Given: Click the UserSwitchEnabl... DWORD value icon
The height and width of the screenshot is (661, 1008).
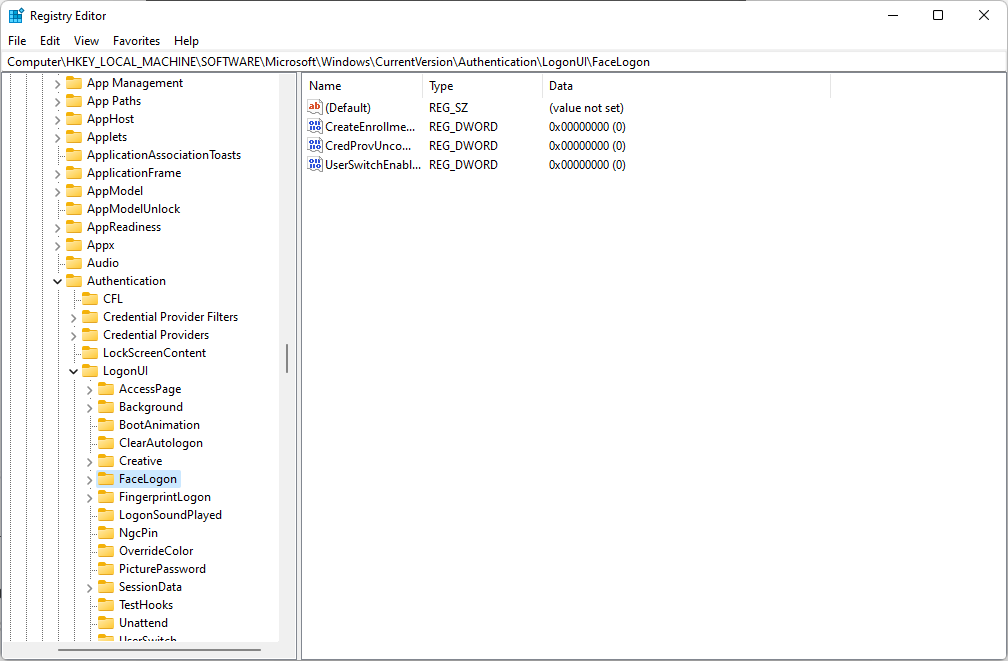Looking at the screenshot, I should tap(315, 165).
